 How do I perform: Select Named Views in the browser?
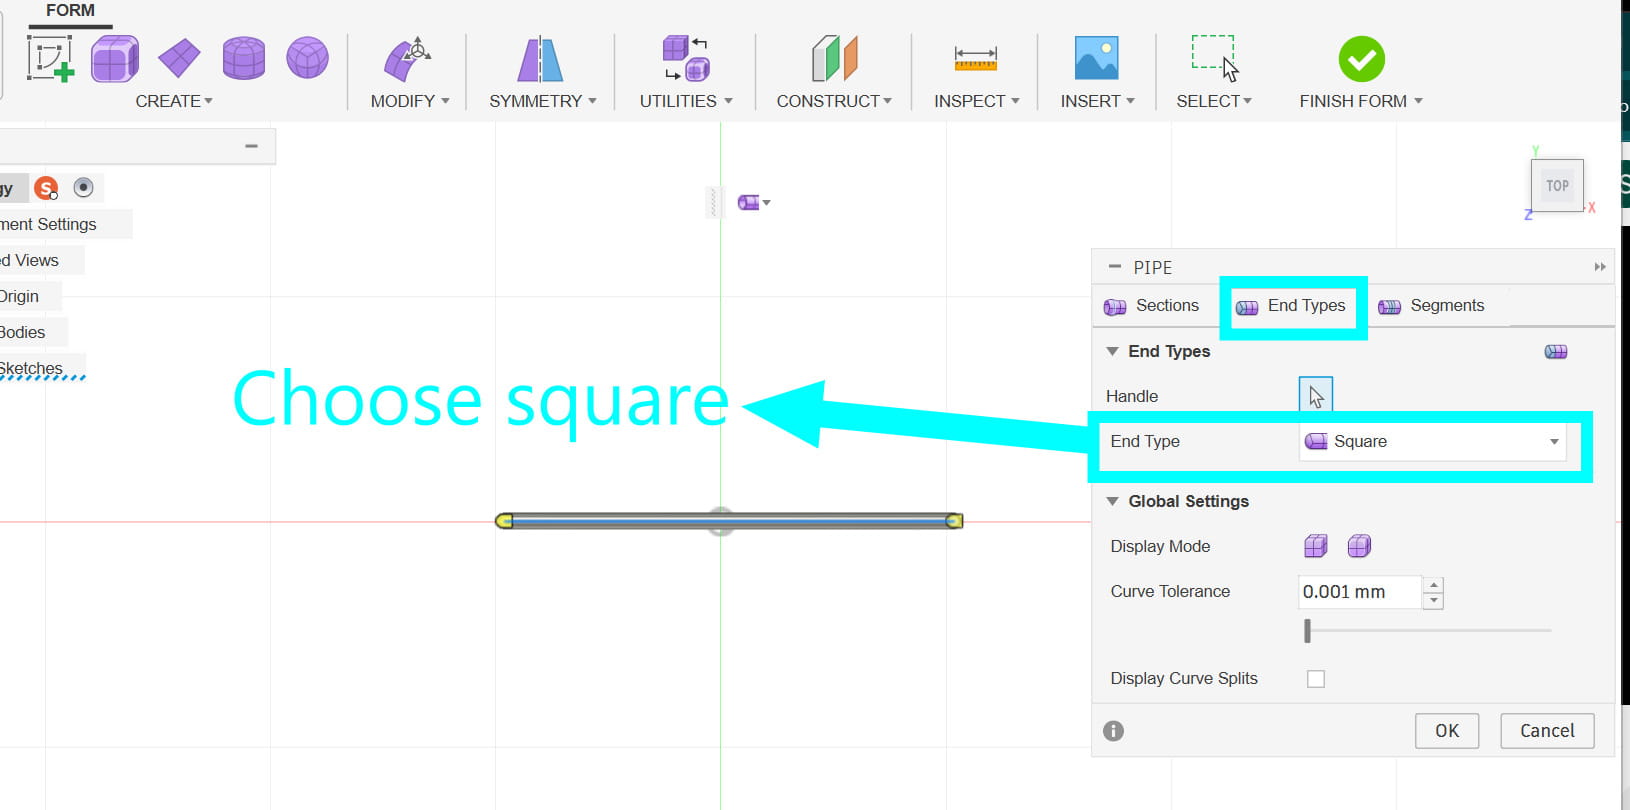[29, 260]
